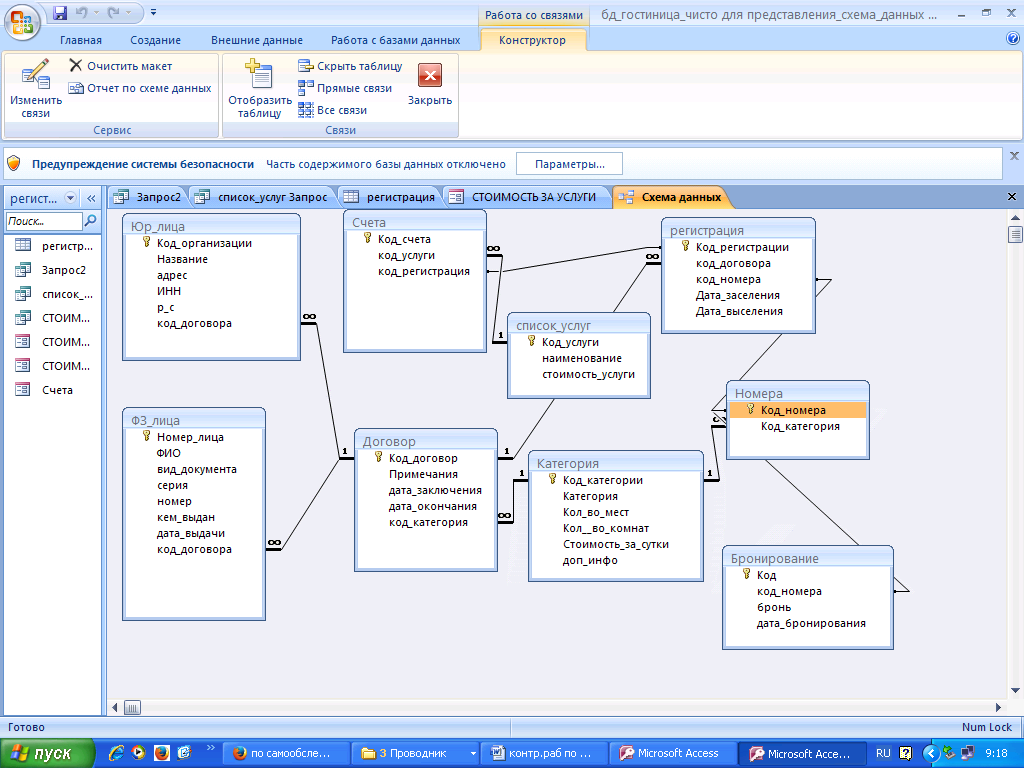
Task: Click Прямые связи
Action: (x=345, y=88)
